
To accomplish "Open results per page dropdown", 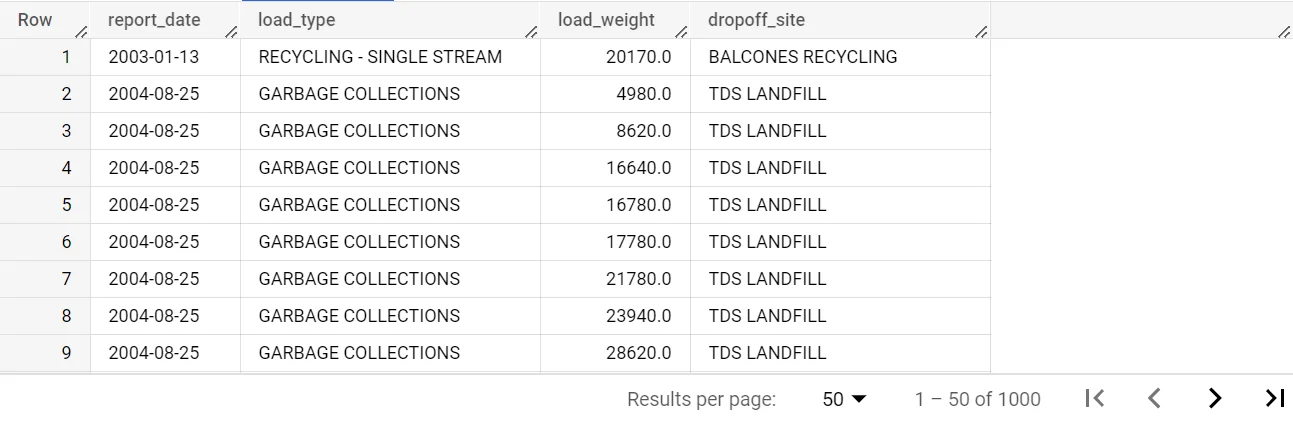I will (x=845, y=399).
